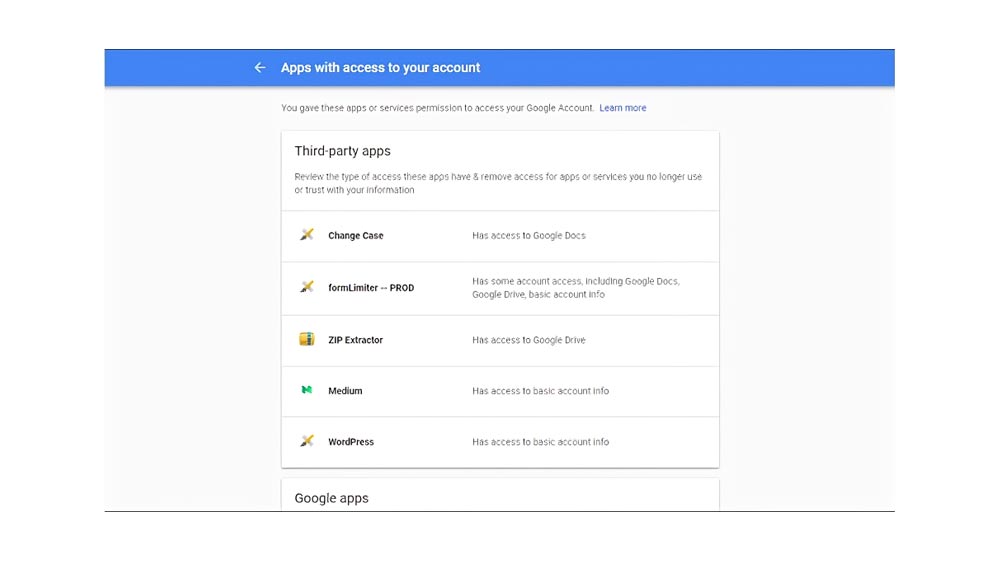Expand Change Case's Google Docs access details

pos(528,236)
